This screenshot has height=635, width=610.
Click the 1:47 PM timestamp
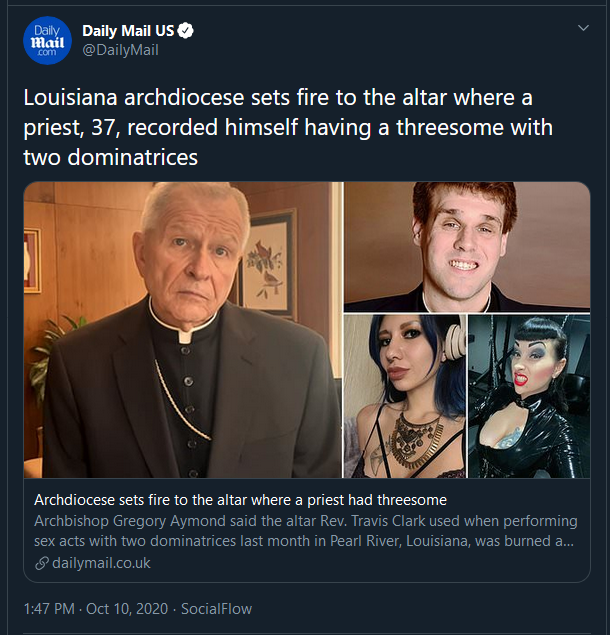[51, 608]
